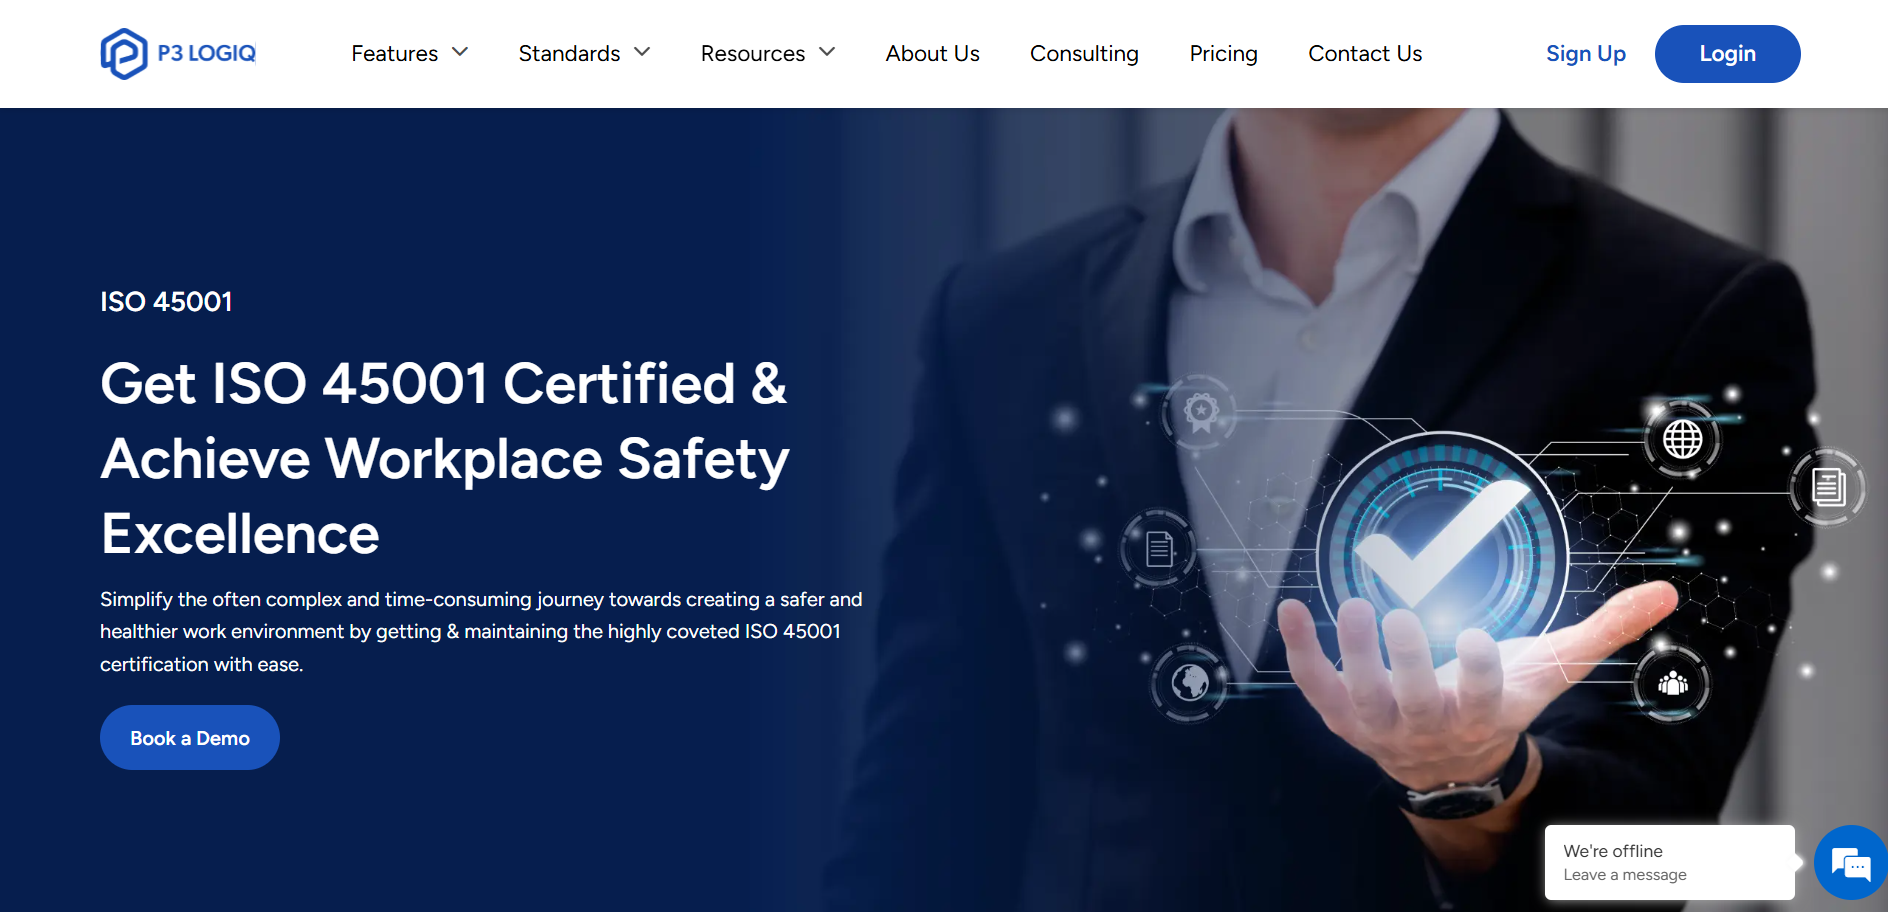Viewport: 1888px width, 912px height.
Task: Click the "ISO 45001" label above the headline
Action: [166, 301]
